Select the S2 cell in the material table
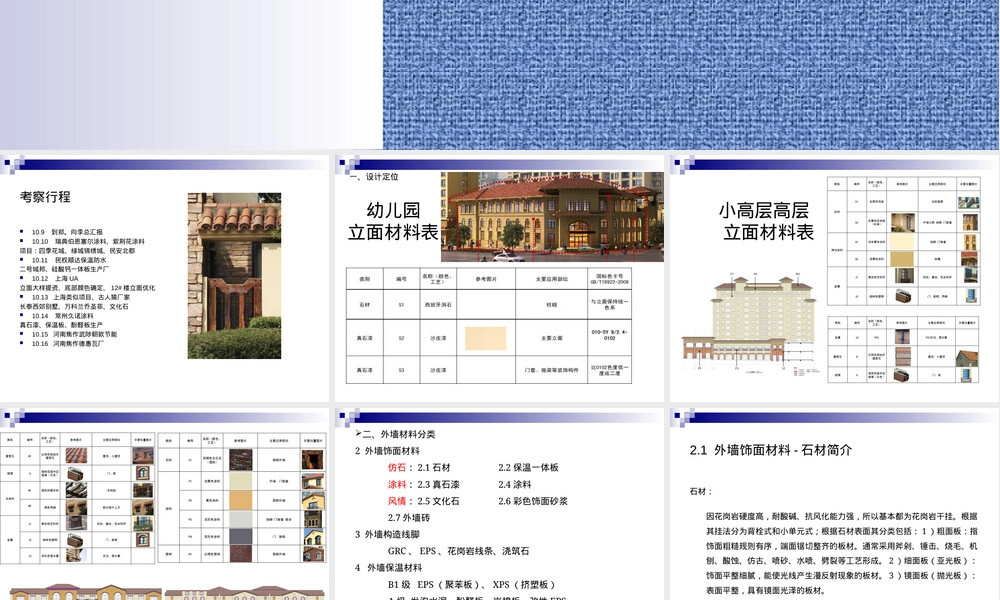The image size is (1000, 600). 401,338
